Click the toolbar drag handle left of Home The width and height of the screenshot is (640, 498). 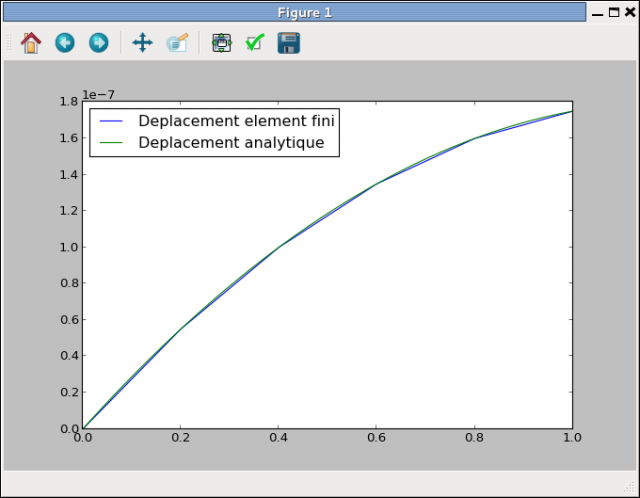tap(9, 43)
